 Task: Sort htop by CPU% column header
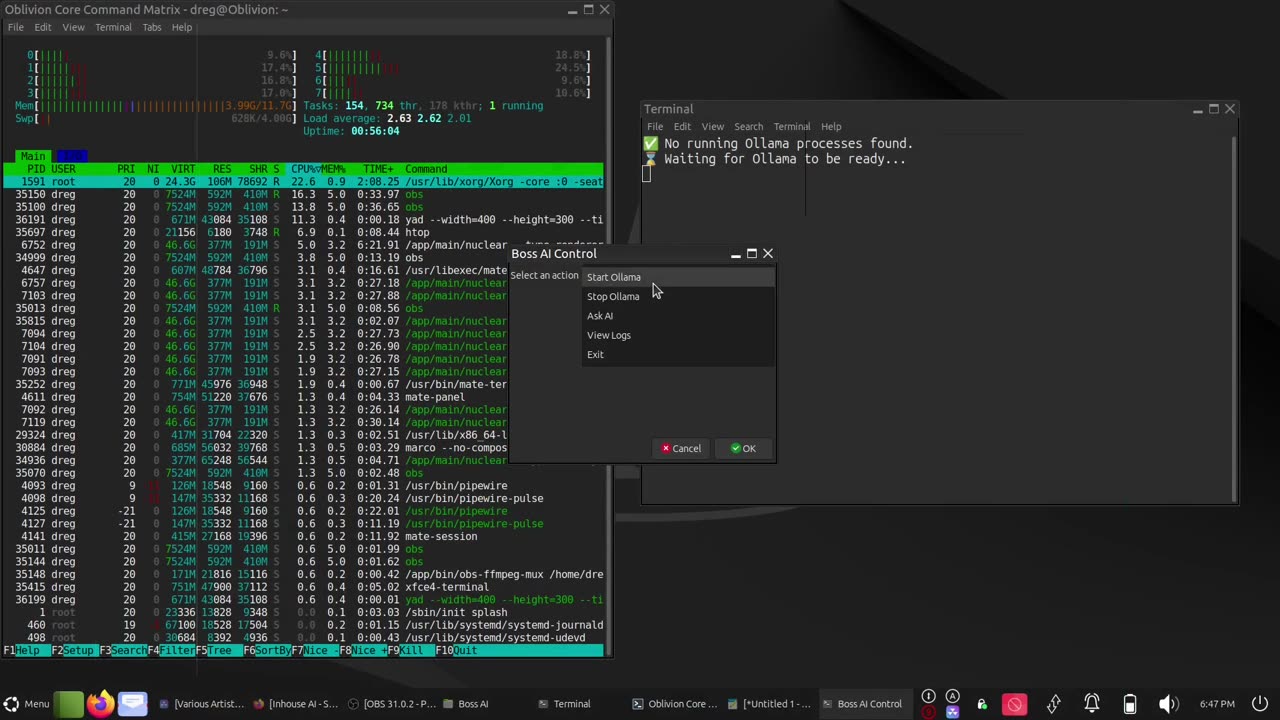[303, 169]
